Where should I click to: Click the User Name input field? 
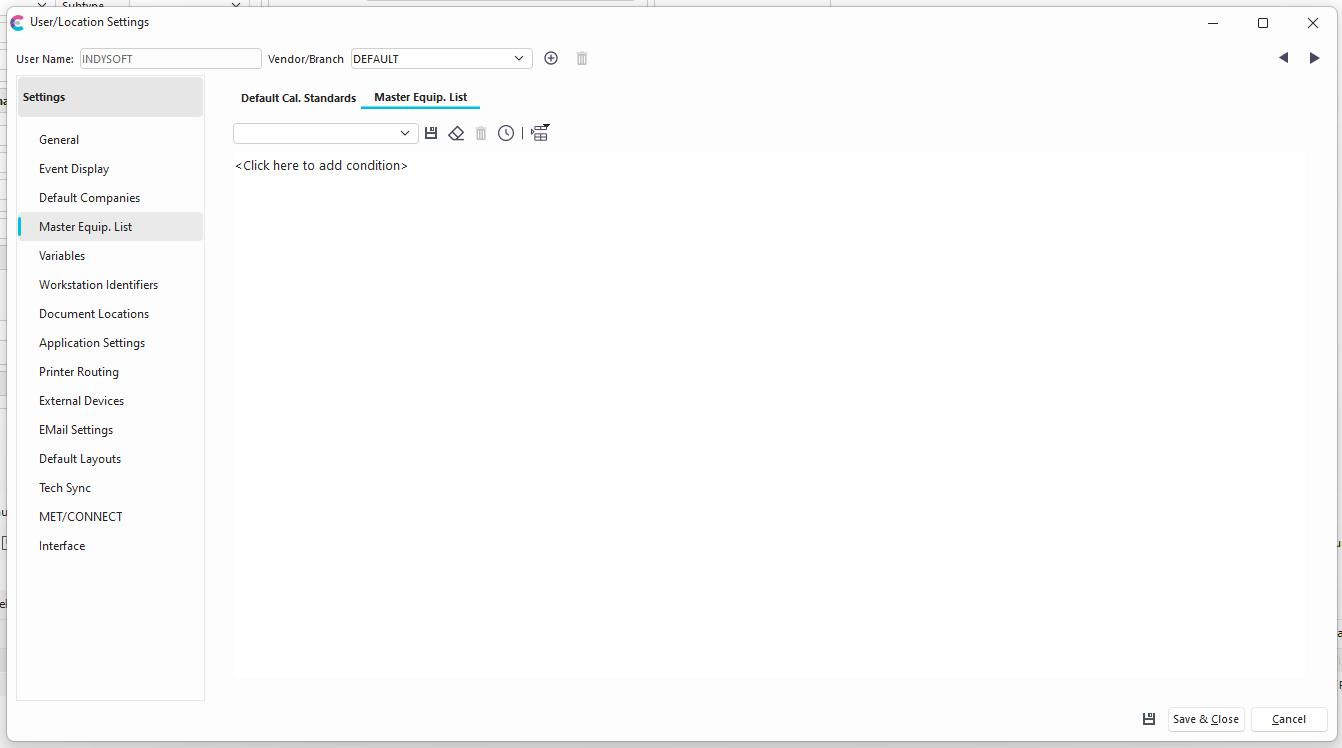(170, 59)
